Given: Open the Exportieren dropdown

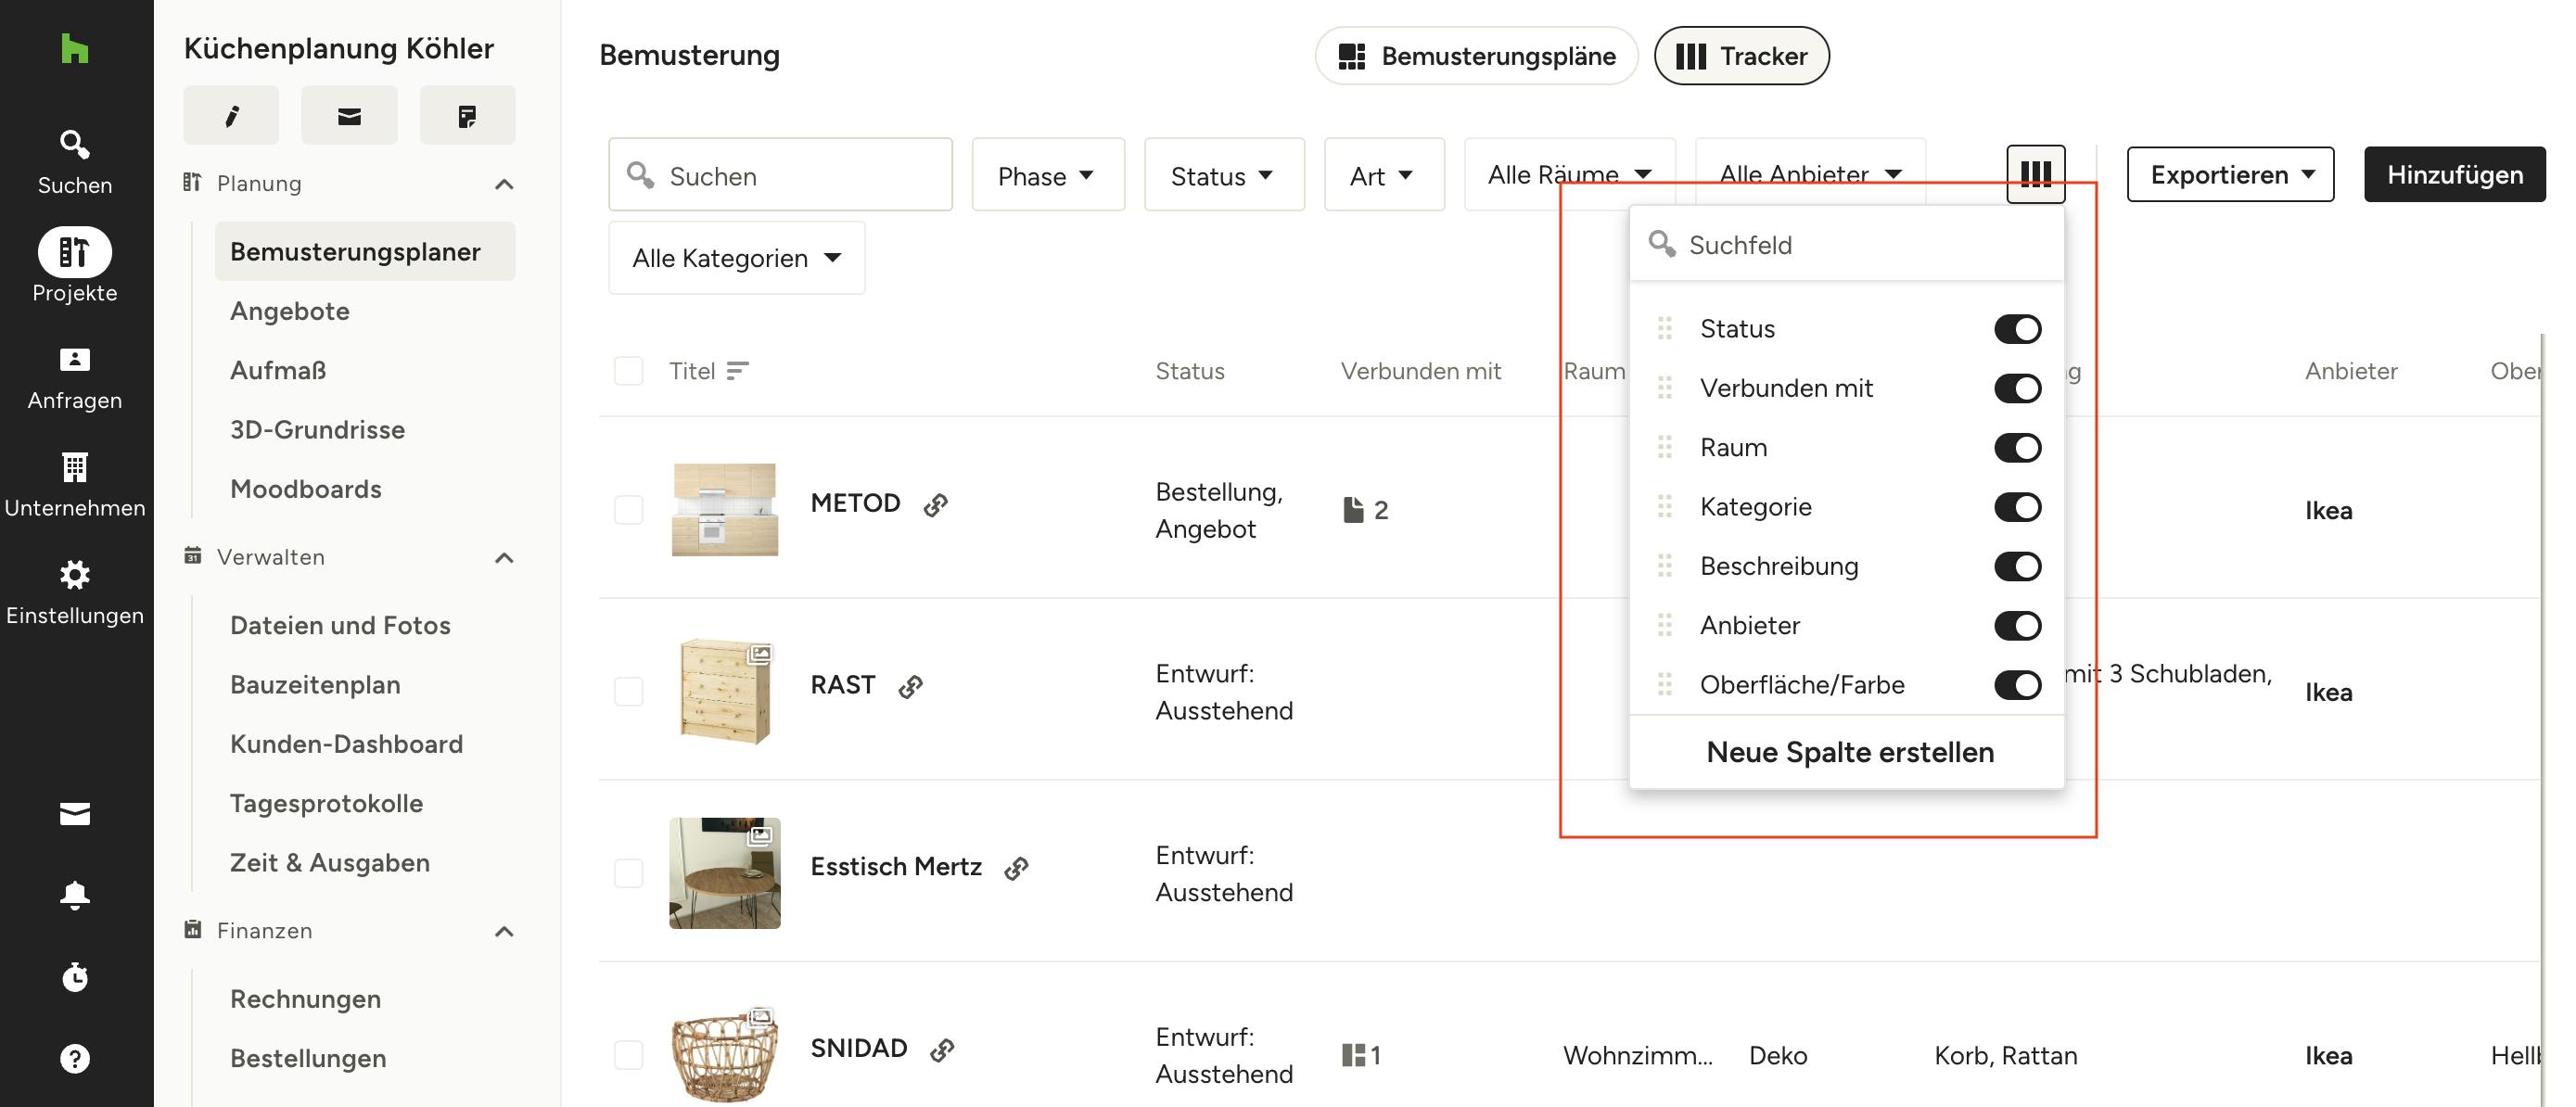Looking at the screenshot, I should (x=2230, y=174).
